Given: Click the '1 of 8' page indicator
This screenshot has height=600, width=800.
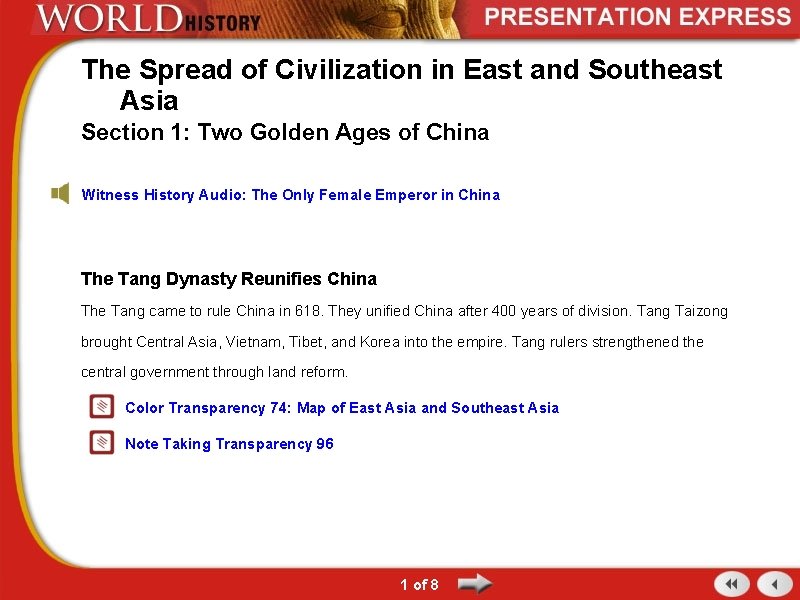Looking at the screenshot, I should [419, 585].
